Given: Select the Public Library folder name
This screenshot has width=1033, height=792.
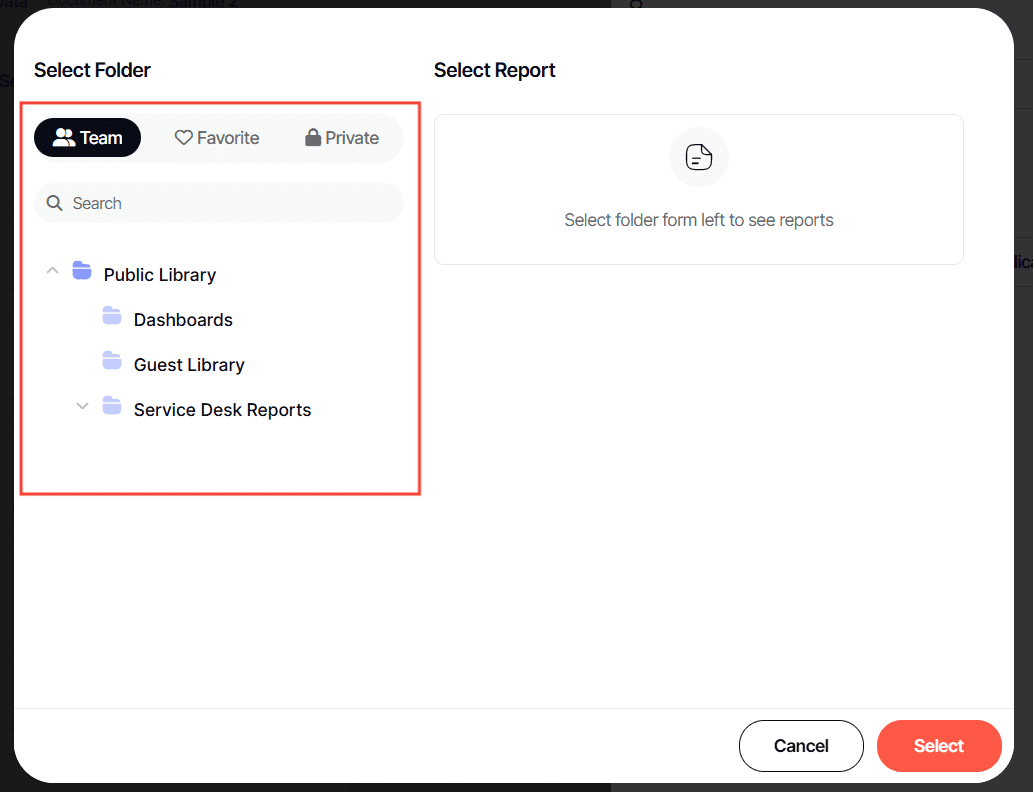Looking at the screenshot, I should coord(160,275).
